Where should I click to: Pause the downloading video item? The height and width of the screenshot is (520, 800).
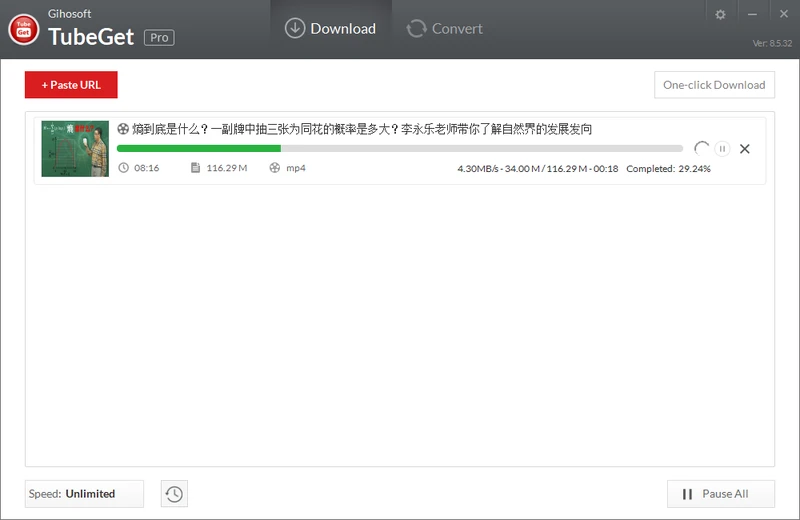pos(722,148)
